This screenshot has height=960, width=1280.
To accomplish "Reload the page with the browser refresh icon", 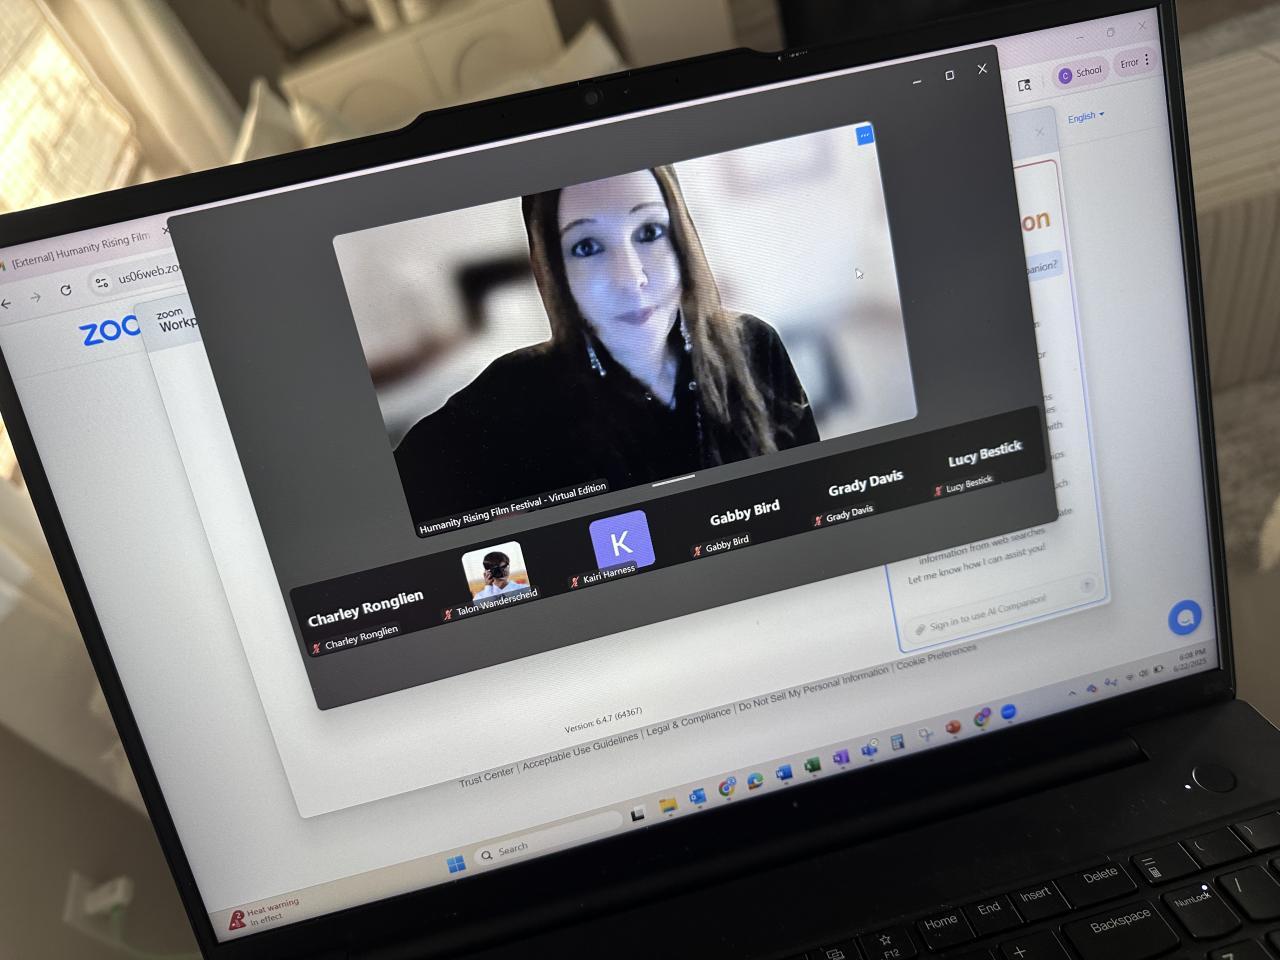I will click(x=66, y=291).
